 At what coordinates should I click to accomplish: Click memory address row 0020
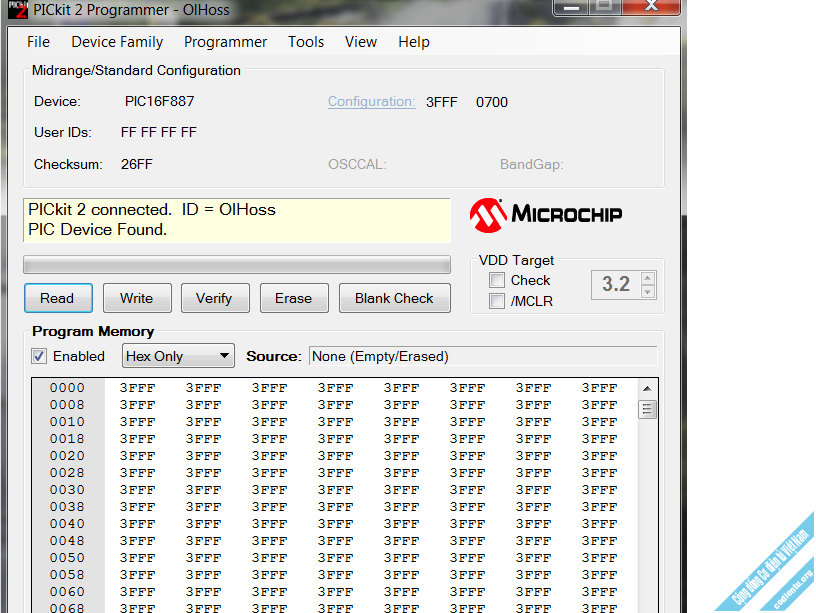point(67,456)
